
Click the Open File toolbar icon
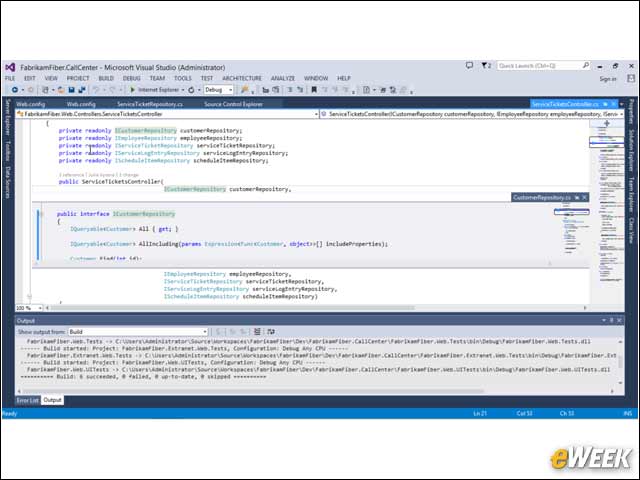tap(61, 90)
